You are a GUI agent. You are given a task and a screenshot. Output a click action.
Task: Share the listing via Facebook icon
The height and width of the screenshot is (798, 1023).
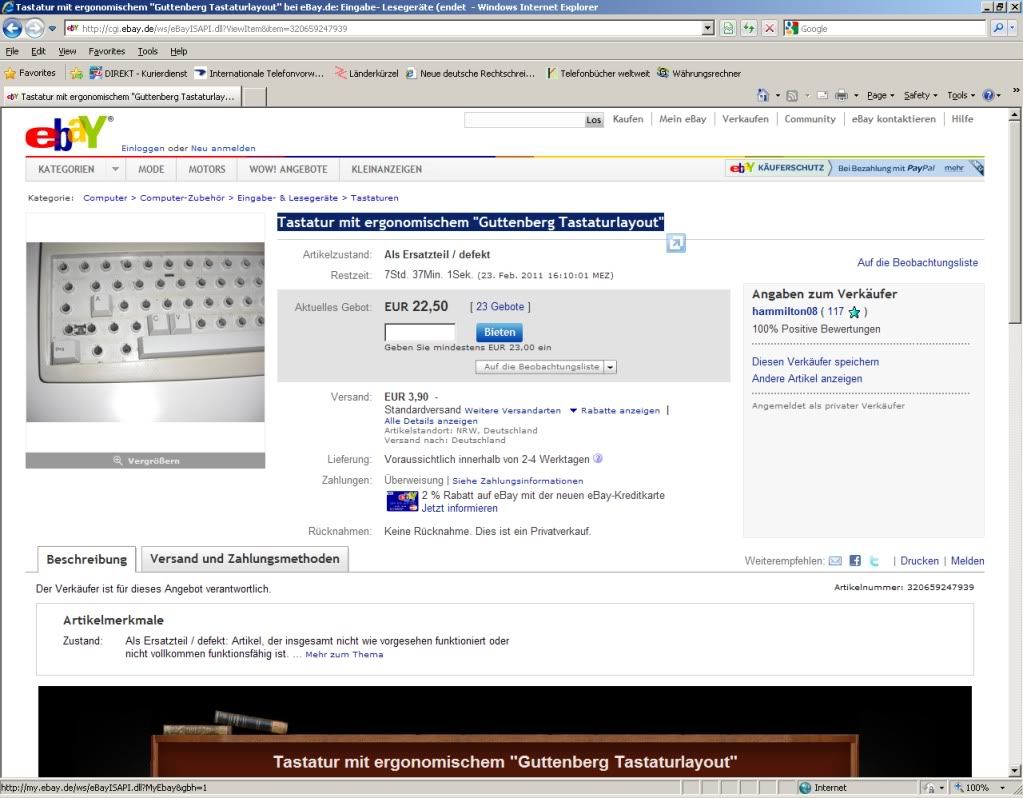(x=855, y=561)
